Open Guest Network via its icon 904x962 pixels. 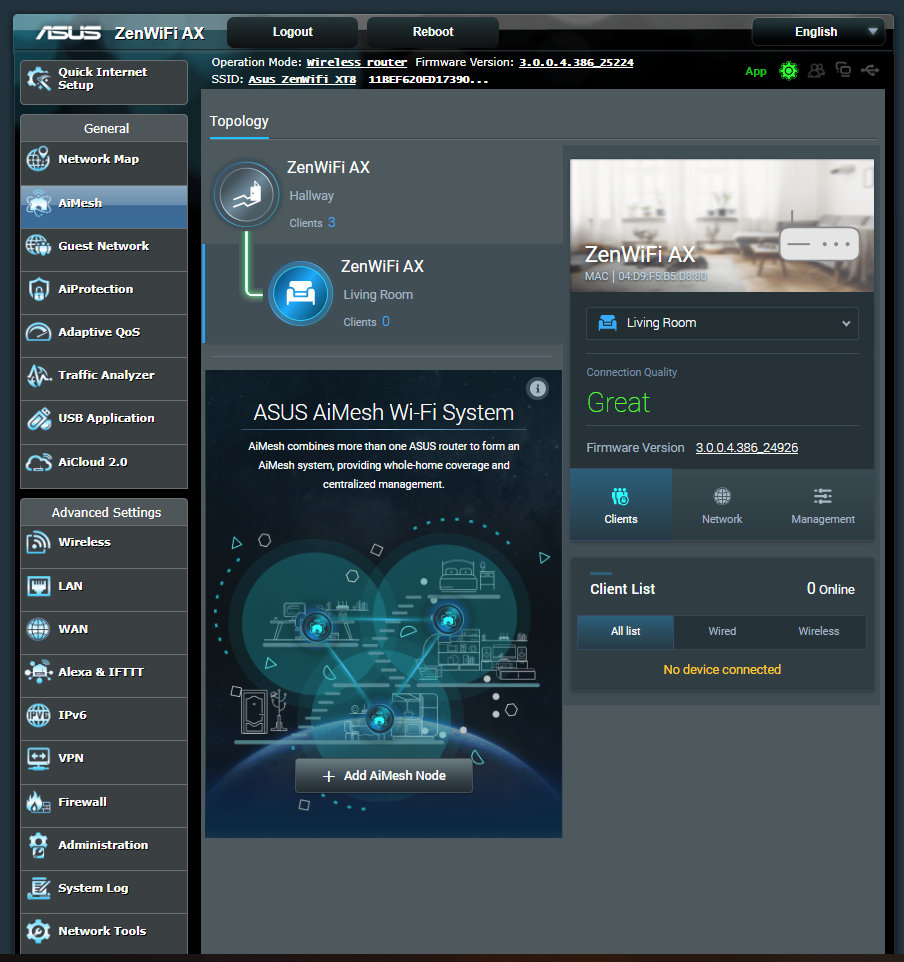38,246
